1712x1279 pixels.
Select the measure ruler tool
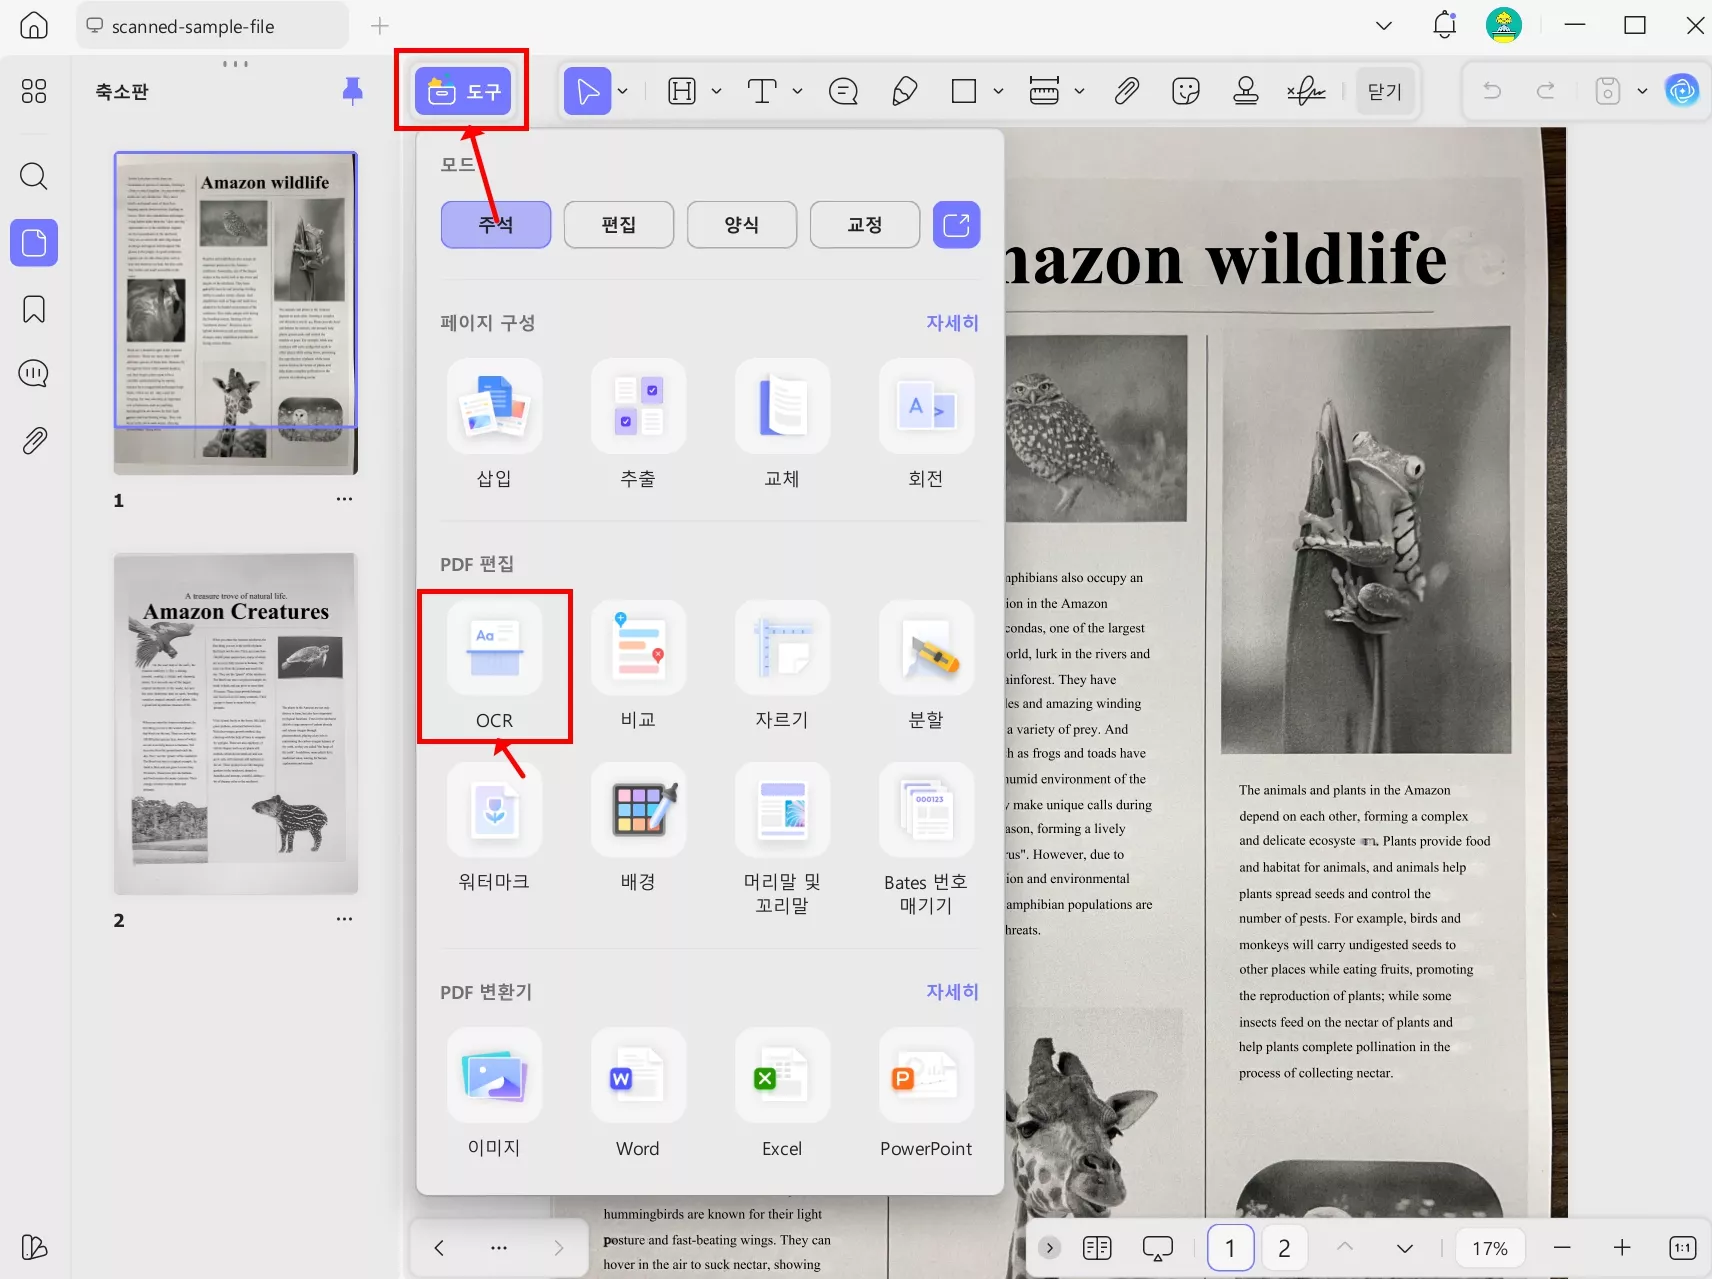pos(1044,91)
